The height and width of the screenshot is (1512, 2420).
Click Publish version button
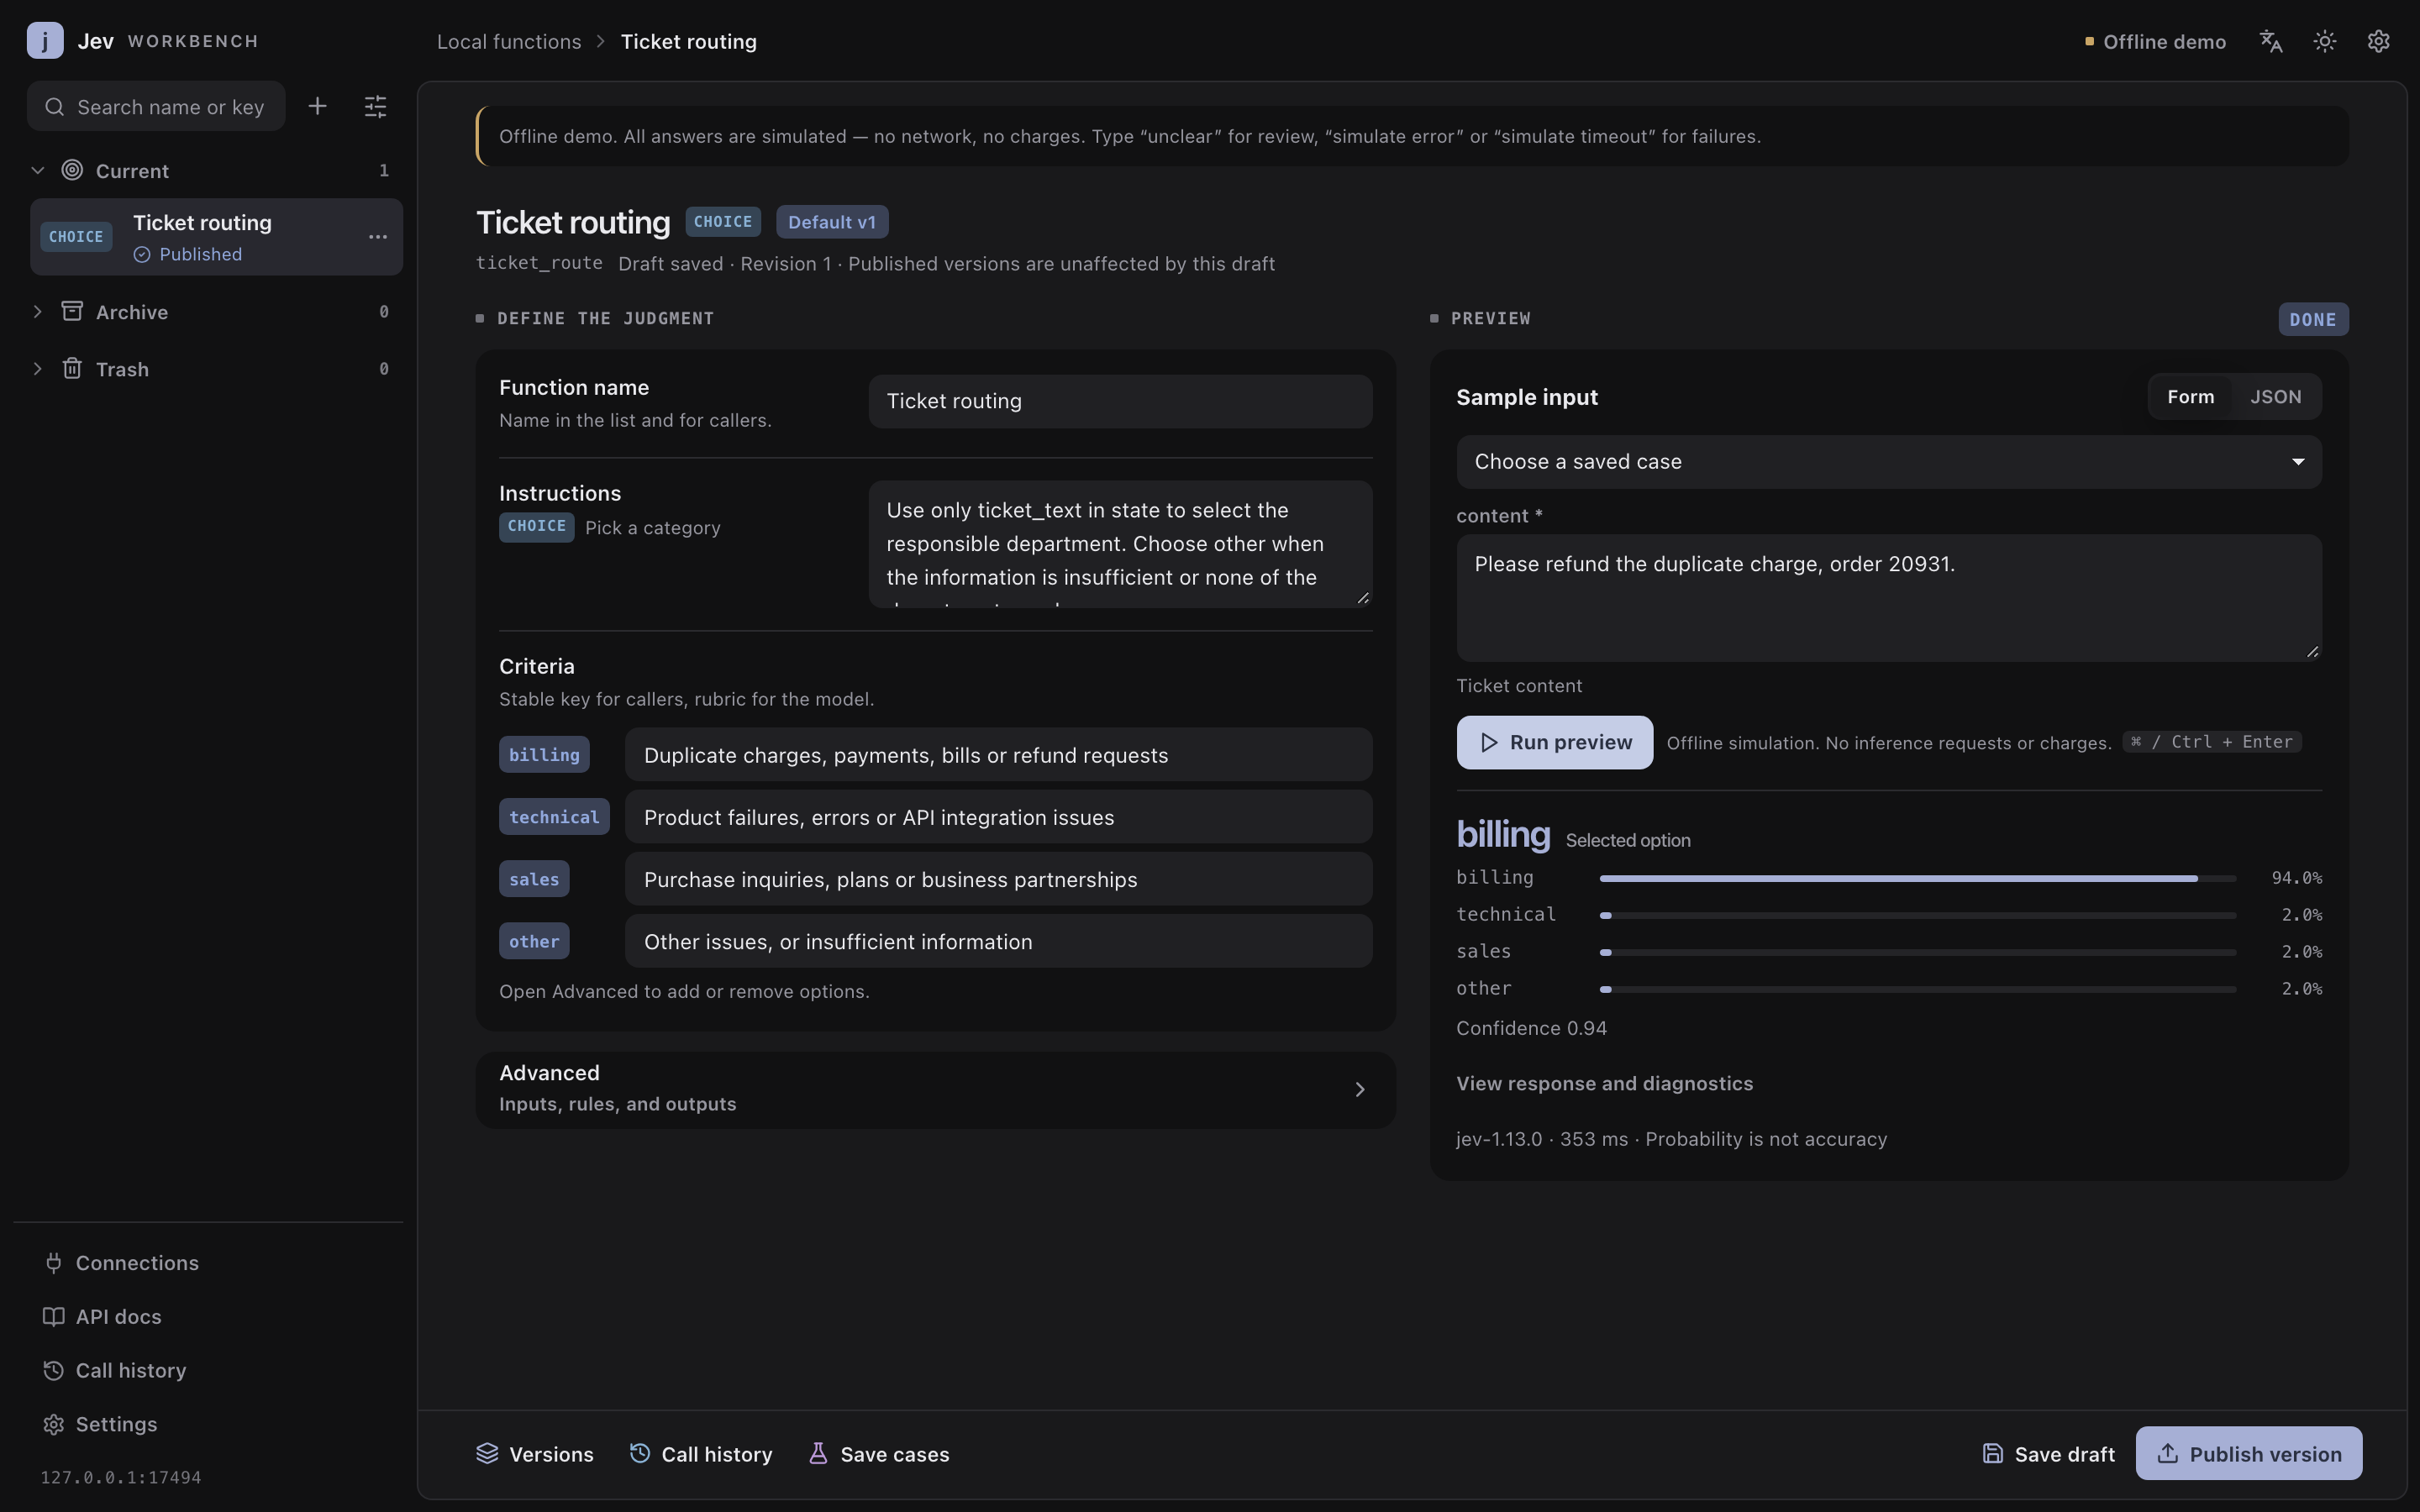pos(2249,1454)
